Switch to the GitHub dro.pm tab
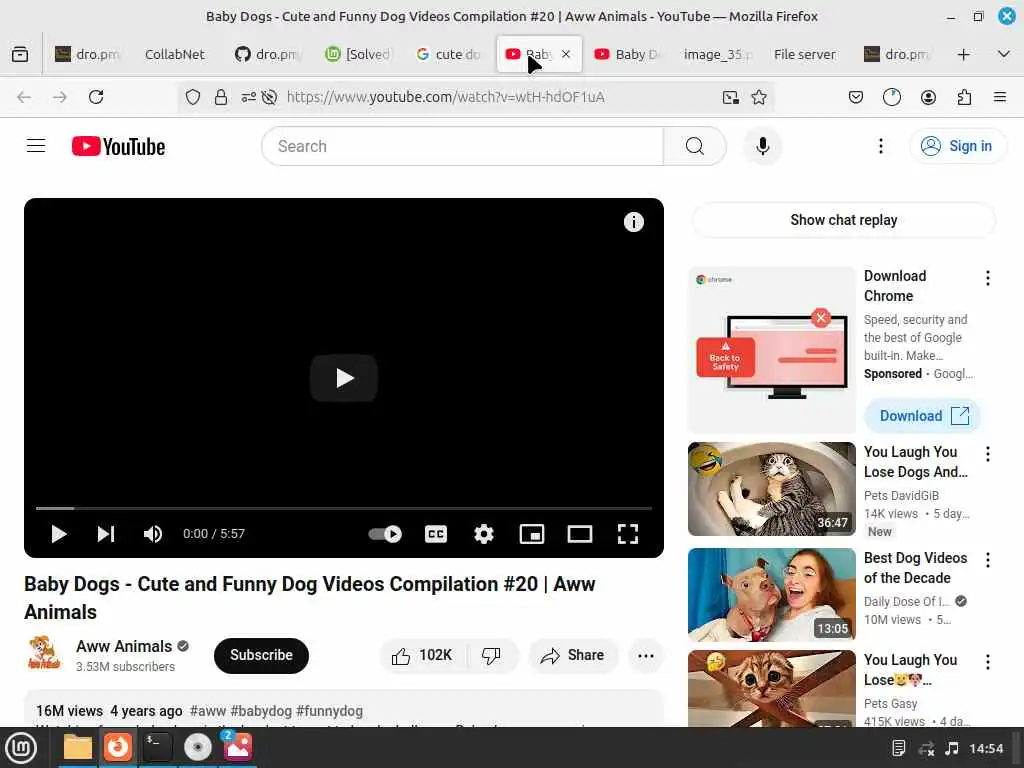This screenshot has height=768, width=1024. pyautogui.click(x=266, y=54)
